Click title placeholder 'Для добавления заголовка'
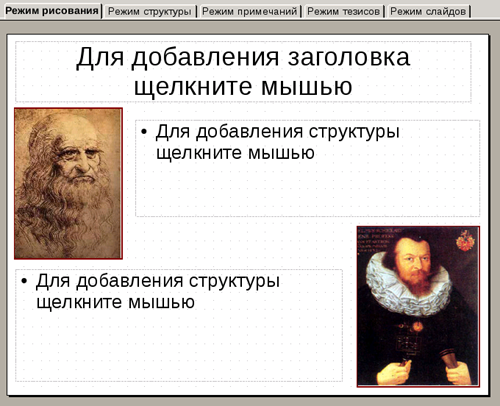The height and width of the screenshot is (406, 500). [243, 71]
